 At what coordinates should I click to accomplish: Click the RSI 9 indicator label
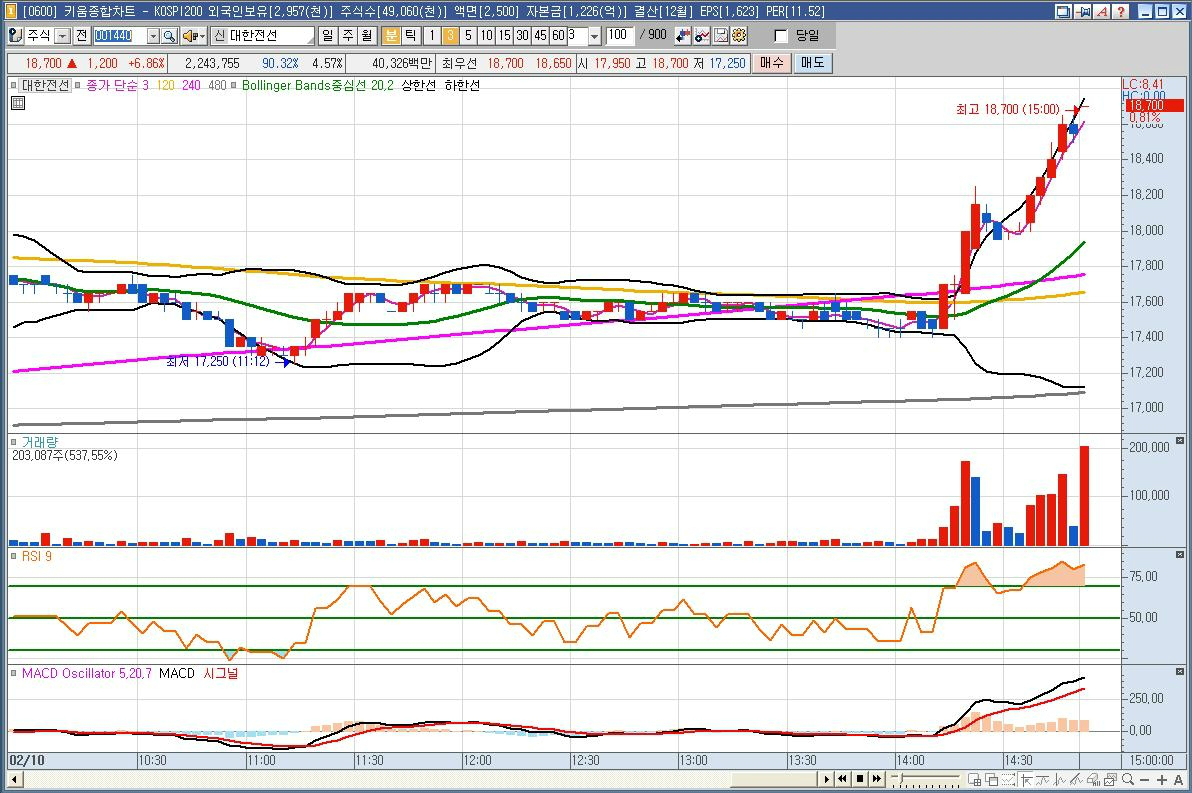coord(36,556)
